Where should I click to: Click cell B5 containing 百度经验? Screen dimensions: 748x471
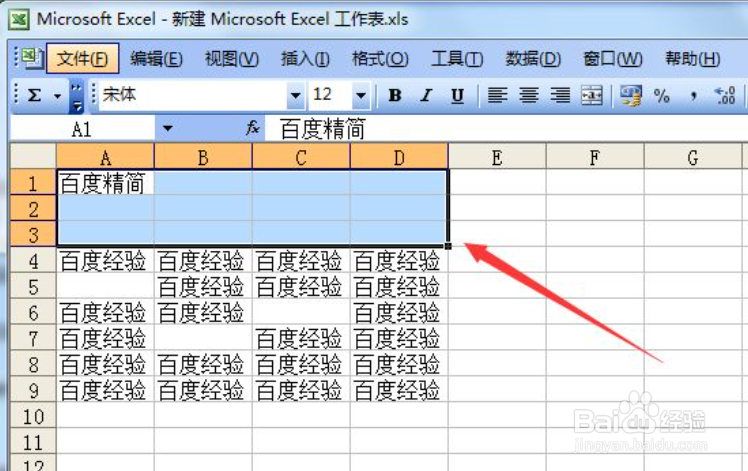pyautogui.click(x=203, y=287)
